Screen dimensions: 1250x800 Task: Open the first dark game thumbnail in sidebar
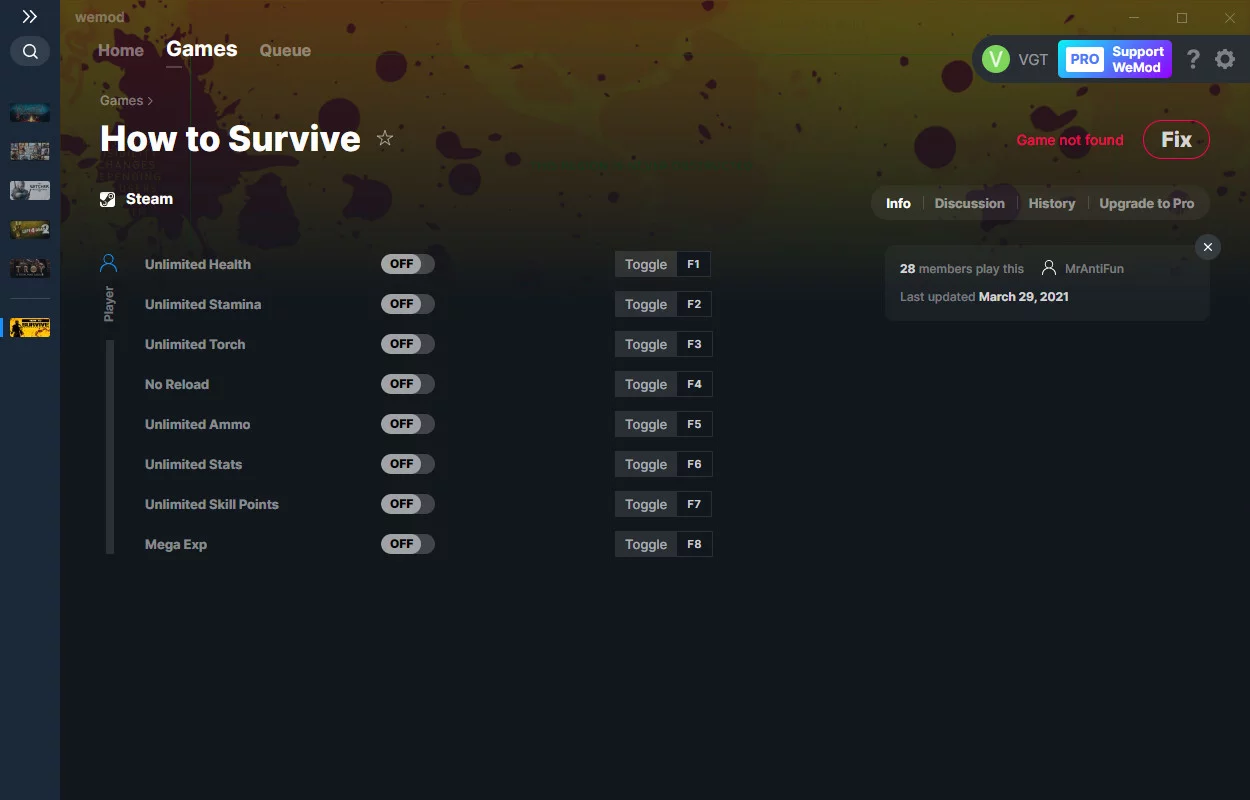coord(30,112)
